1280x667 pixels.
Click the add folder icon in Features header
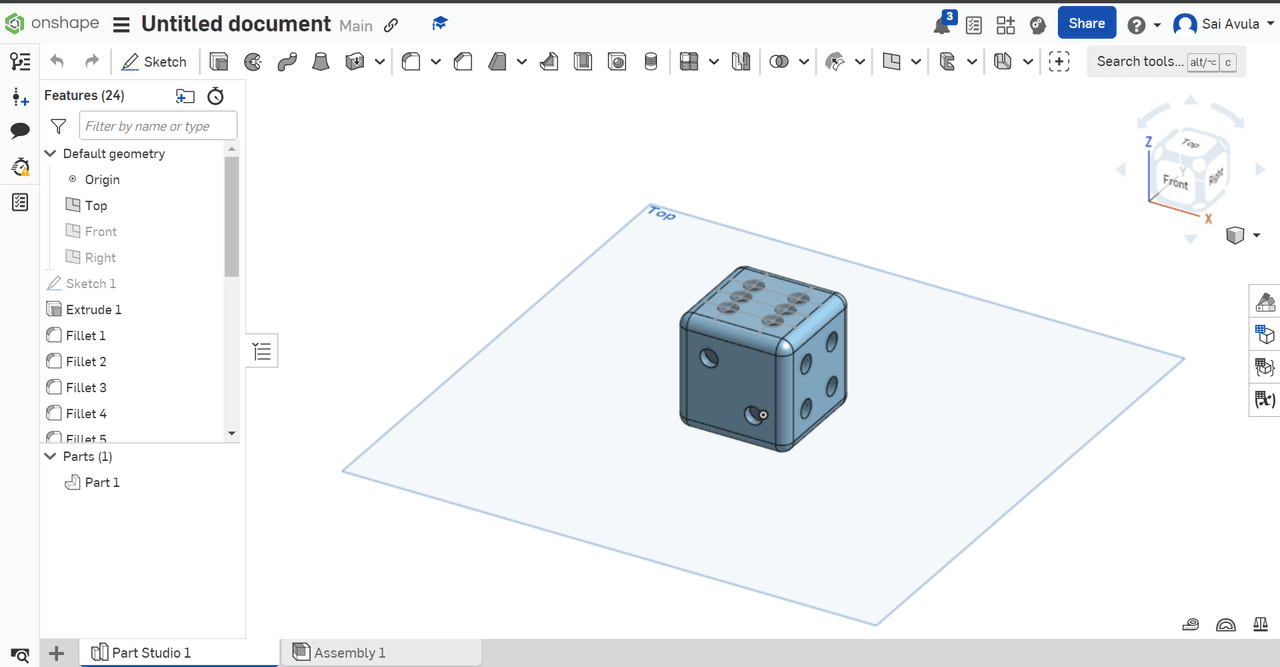[x=185, y=96]
